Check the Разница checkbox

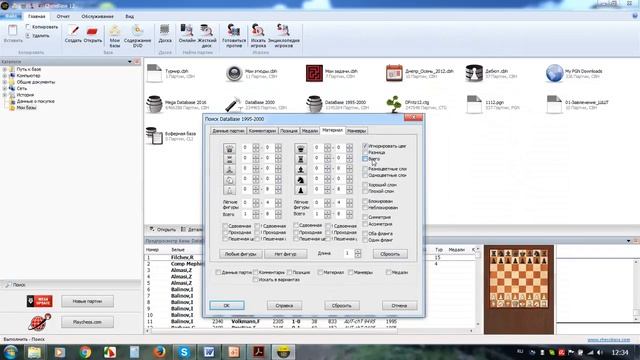point(365,152)
